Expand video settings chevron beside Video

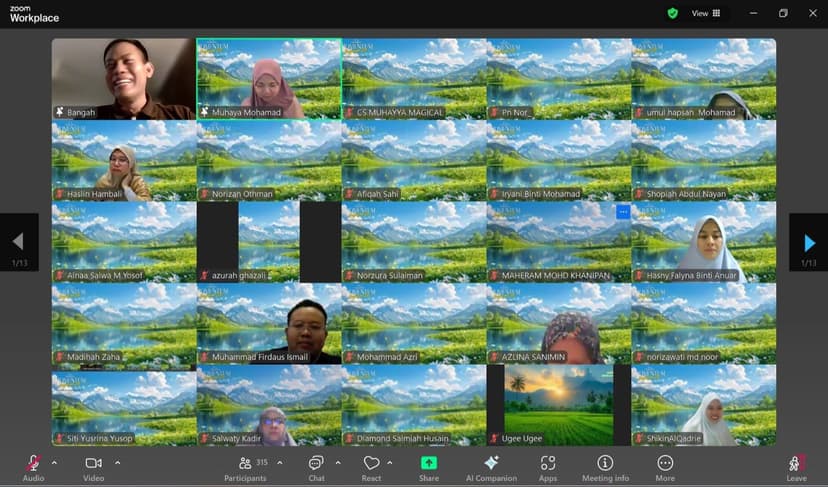click(x=117, y=463)
